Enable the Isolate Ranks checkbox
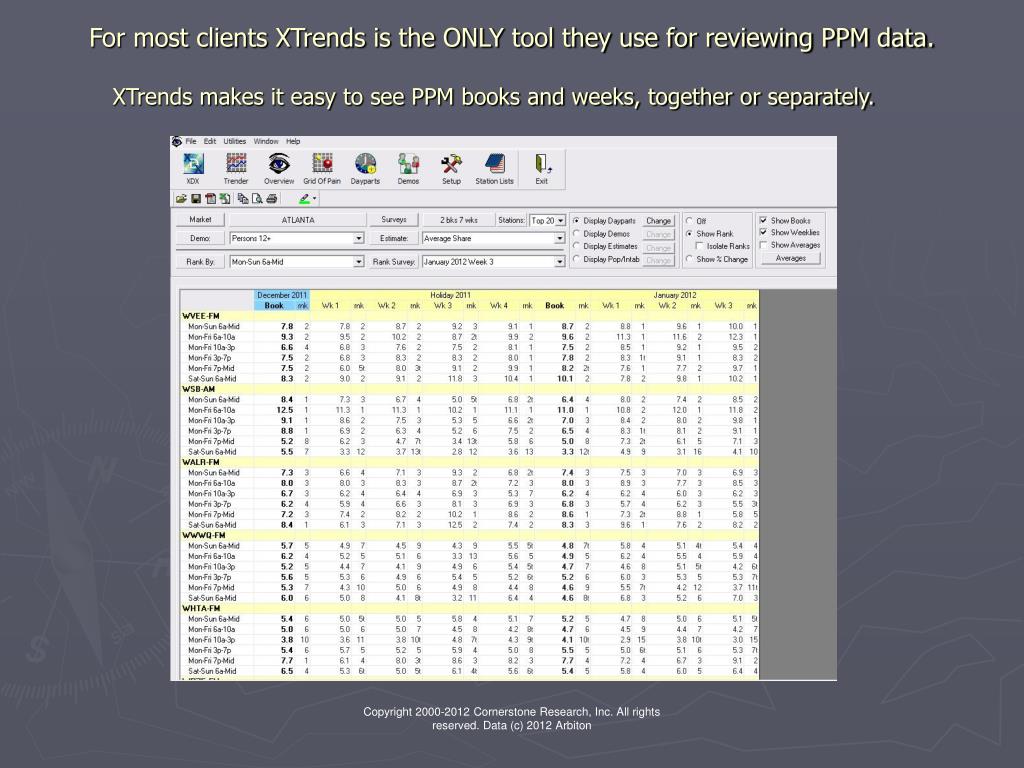1024x768 pixels. tap(699, 246)
